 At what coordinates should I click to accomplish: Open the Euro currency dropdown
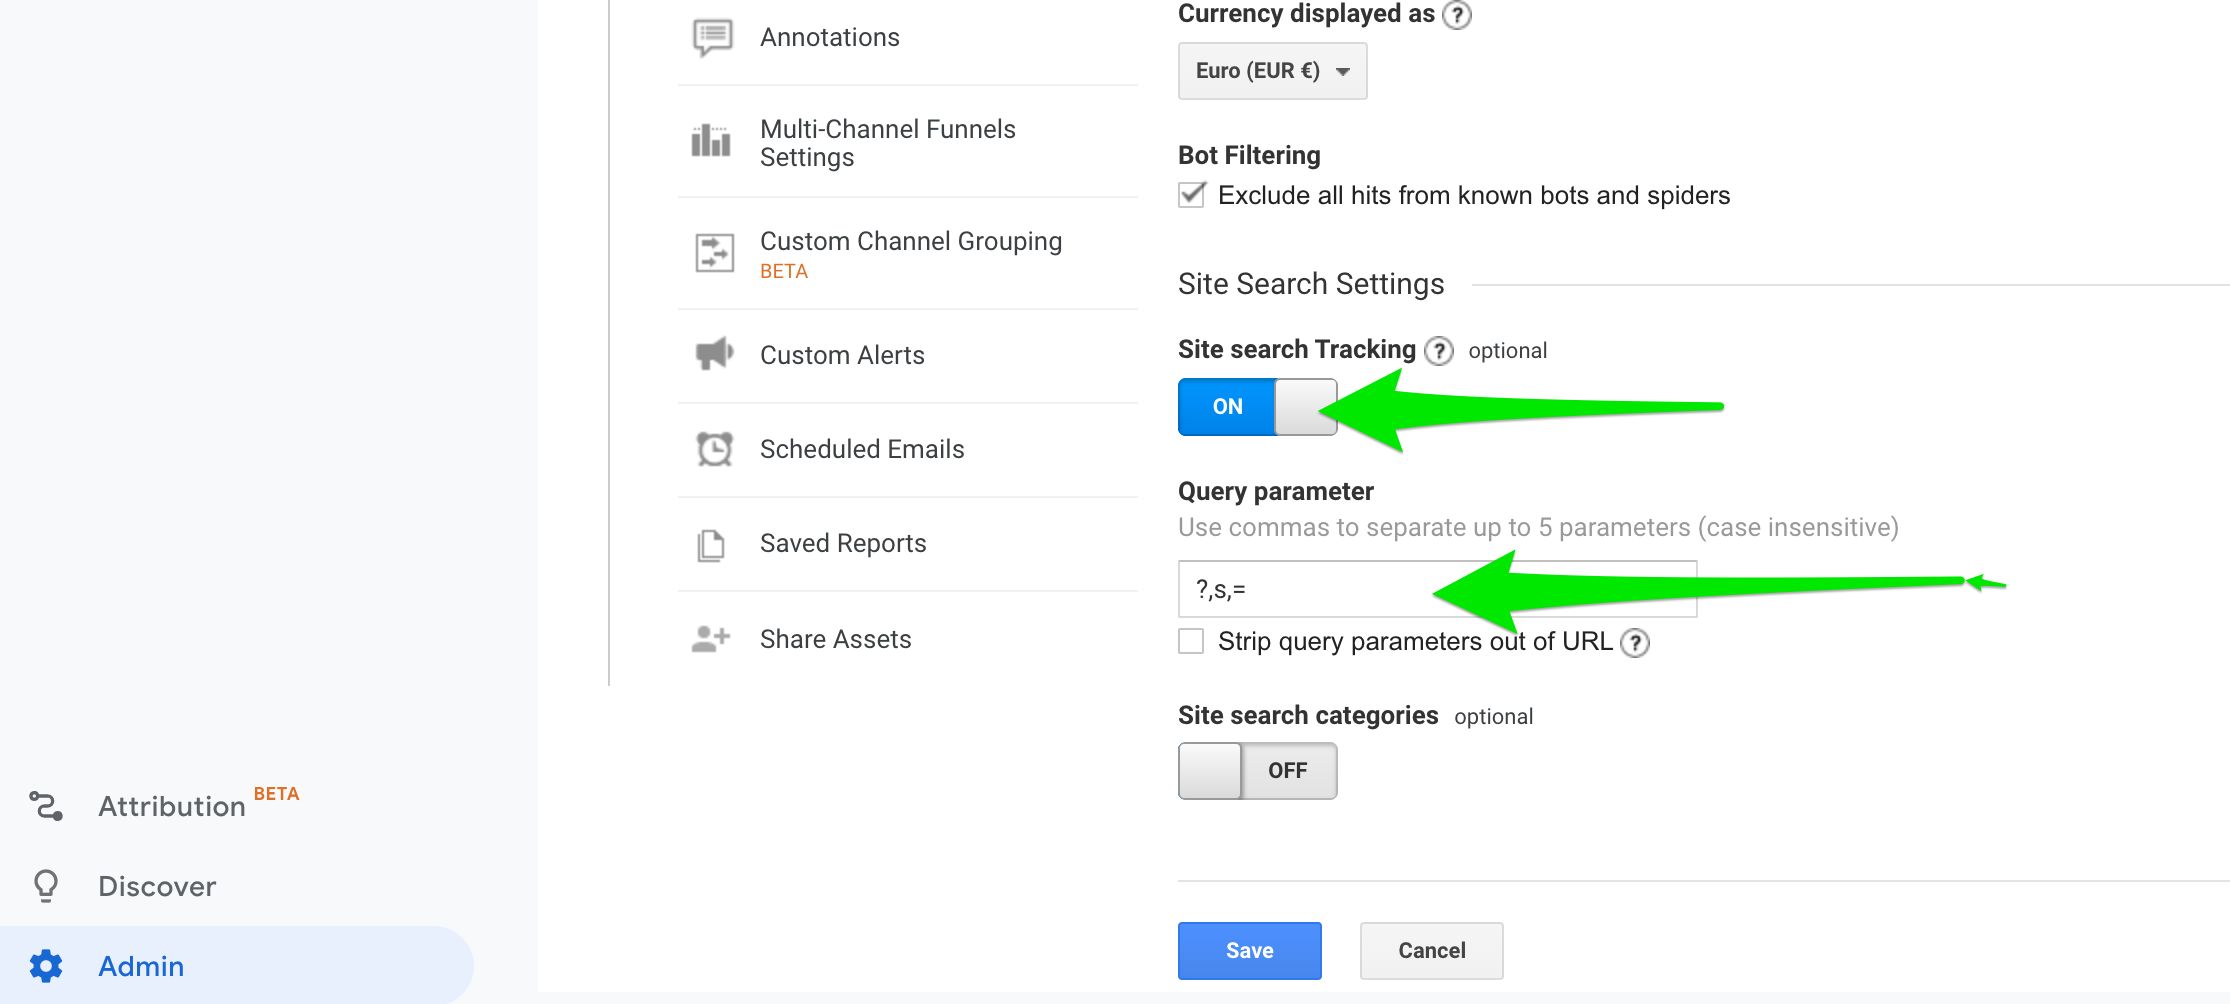[x=1271, y=71]
